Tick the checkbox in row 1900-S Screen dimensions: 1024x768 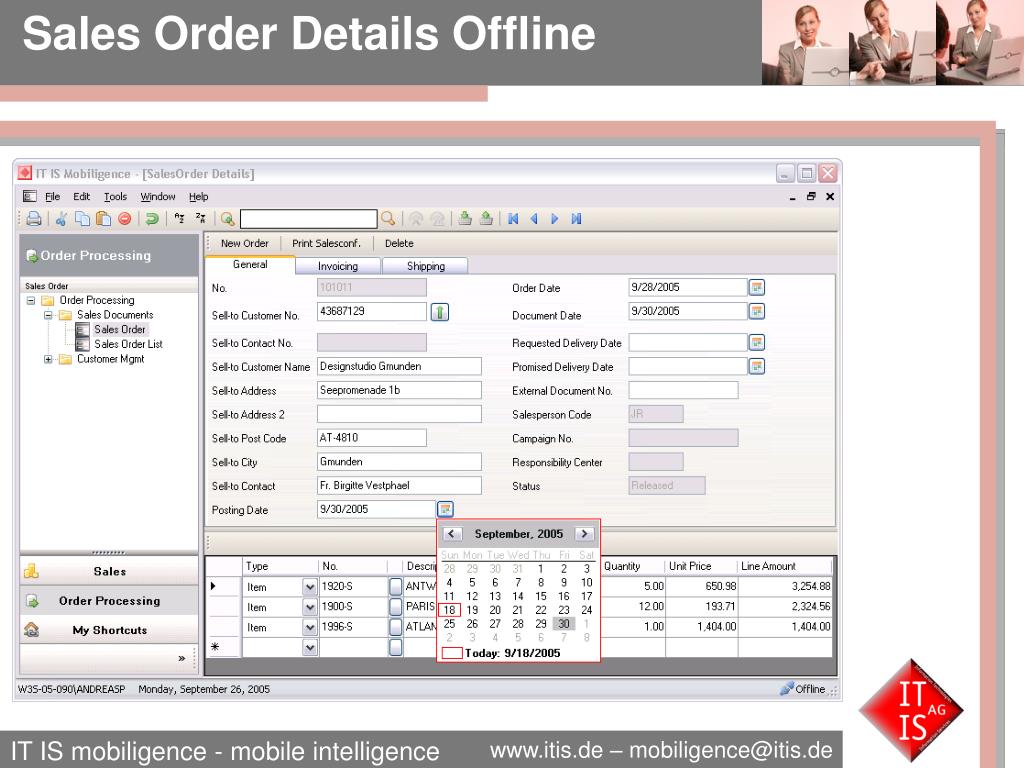pyautogui.click(x=395, y=607)
